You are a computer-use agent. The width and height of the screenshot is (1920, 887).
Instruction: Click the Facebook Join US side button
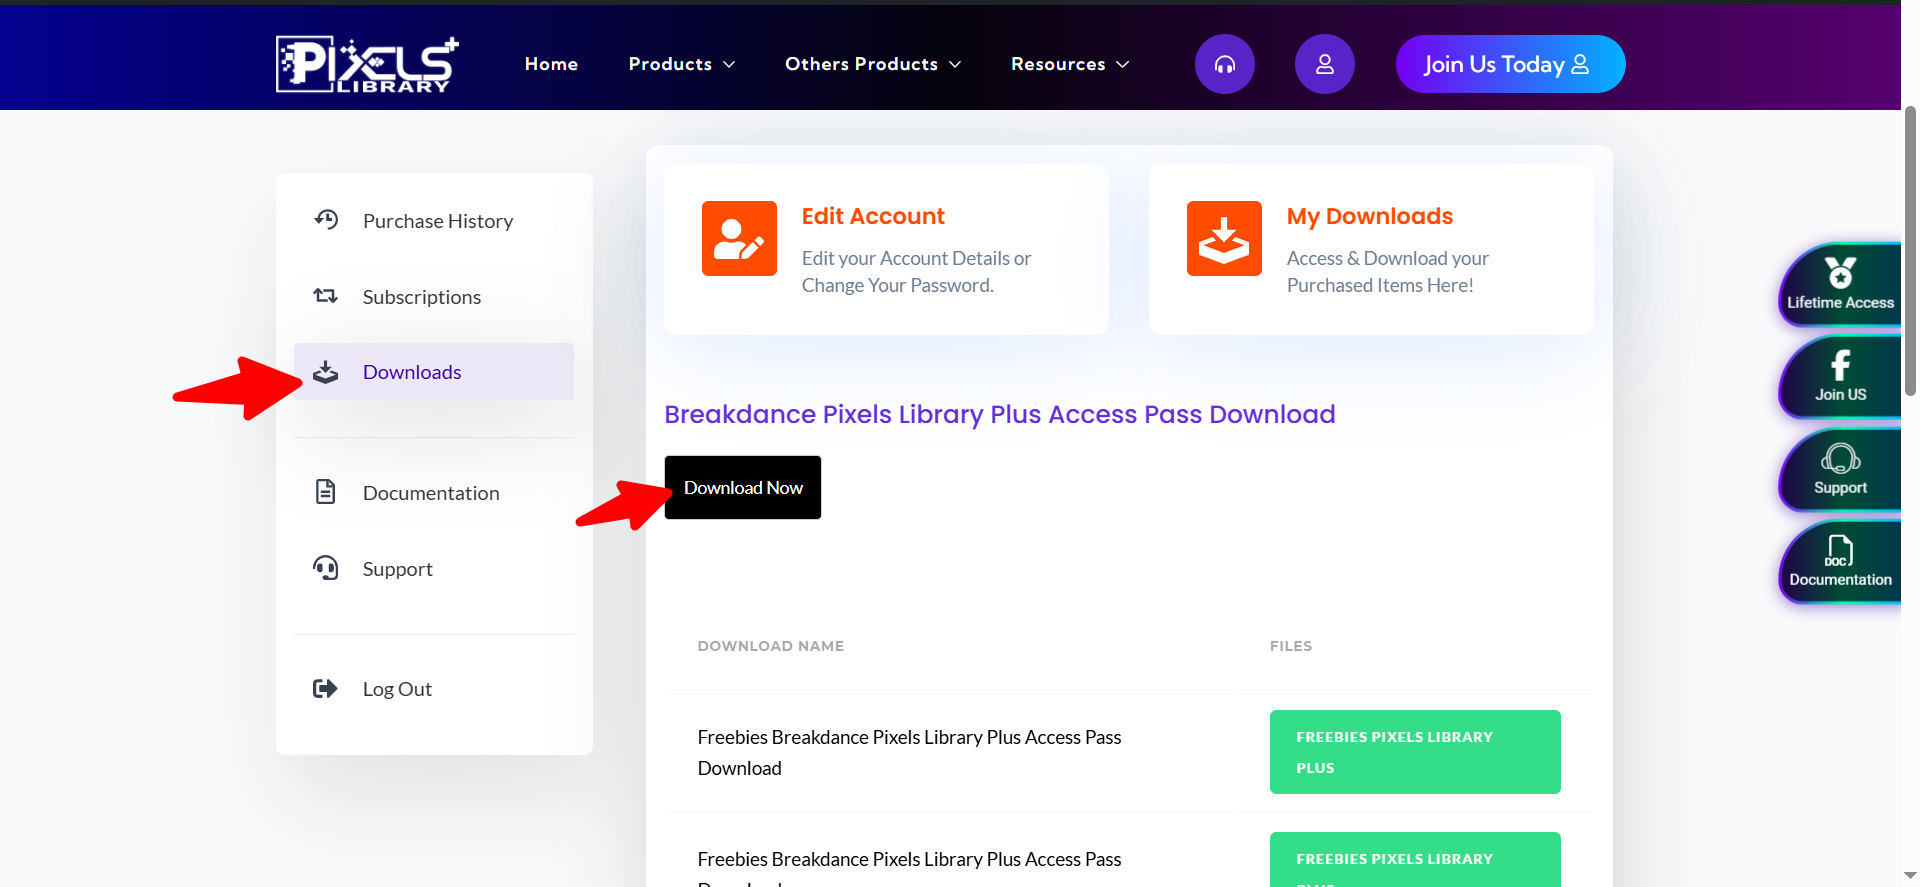(x=1839, y=377)
